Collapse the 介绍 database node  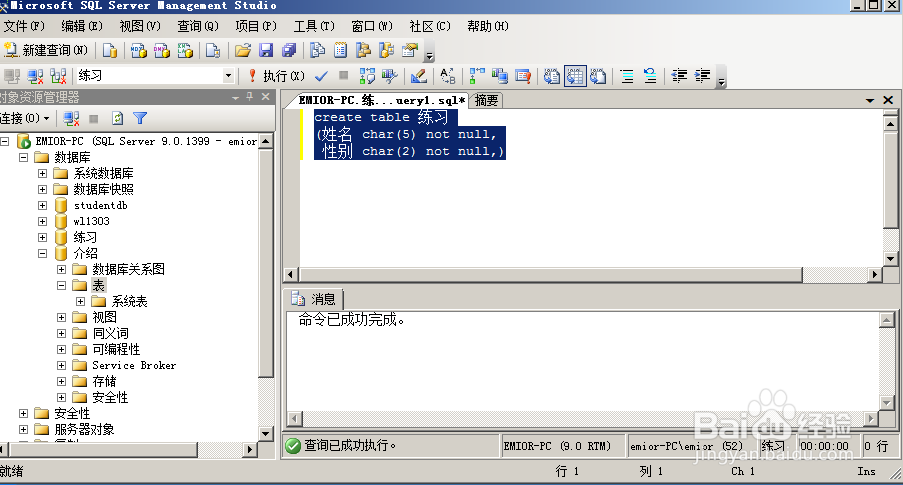coord(42,253)
